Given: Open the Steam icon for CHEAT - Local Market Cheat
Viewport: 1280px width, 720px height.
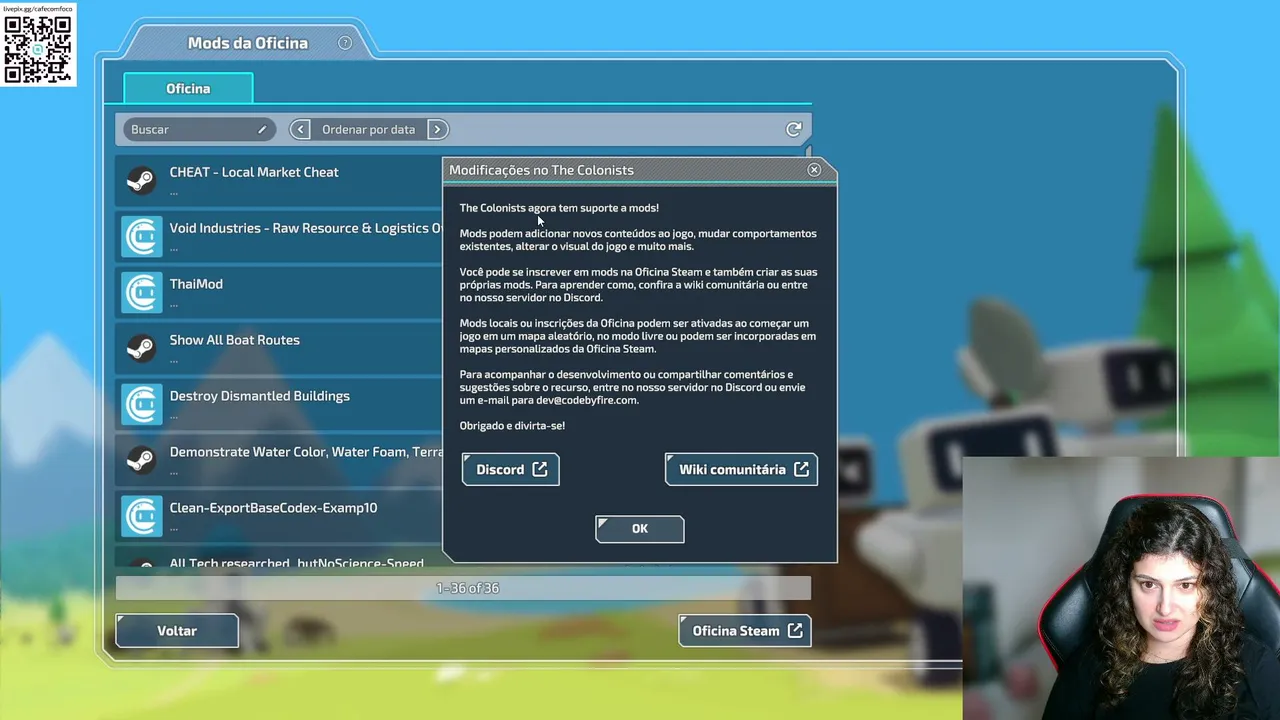Looking at the screenshot, I should point(141,180).
